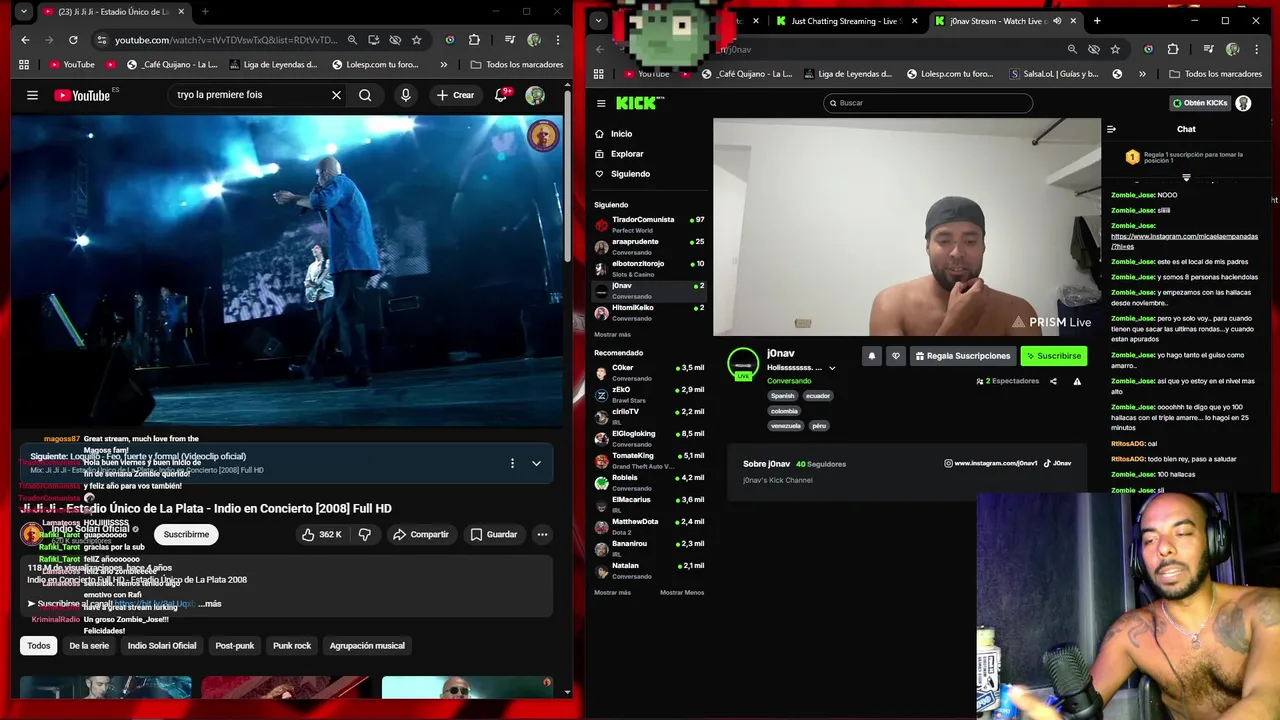This screenshot has width=1280, height=720.
Task: Click the j0nav live video player
Action: click(907, 227)
